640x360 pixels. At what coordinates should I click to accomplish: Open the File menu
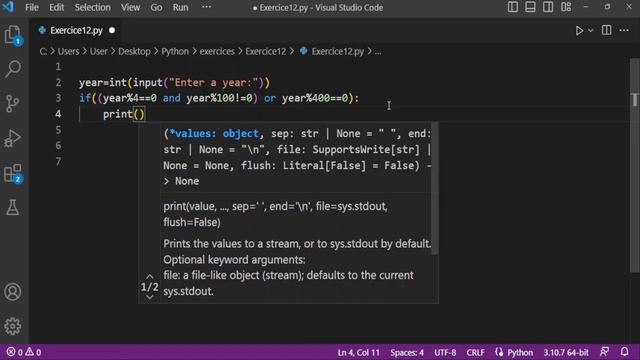[x=31, y=7]
